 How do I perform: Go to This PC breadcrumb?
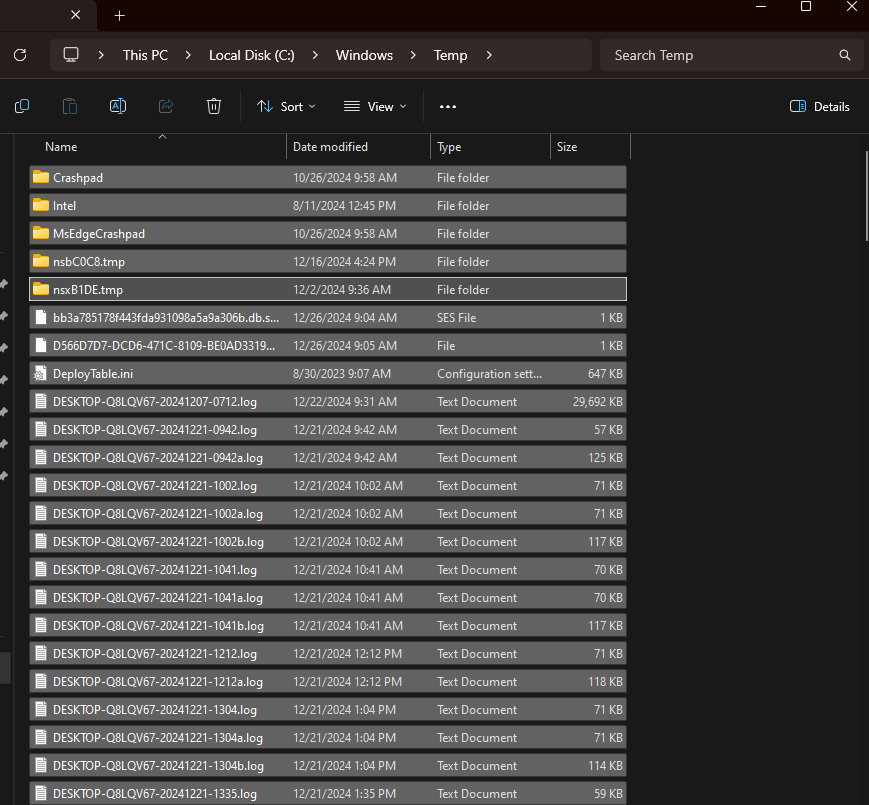[x=145, y=55]
